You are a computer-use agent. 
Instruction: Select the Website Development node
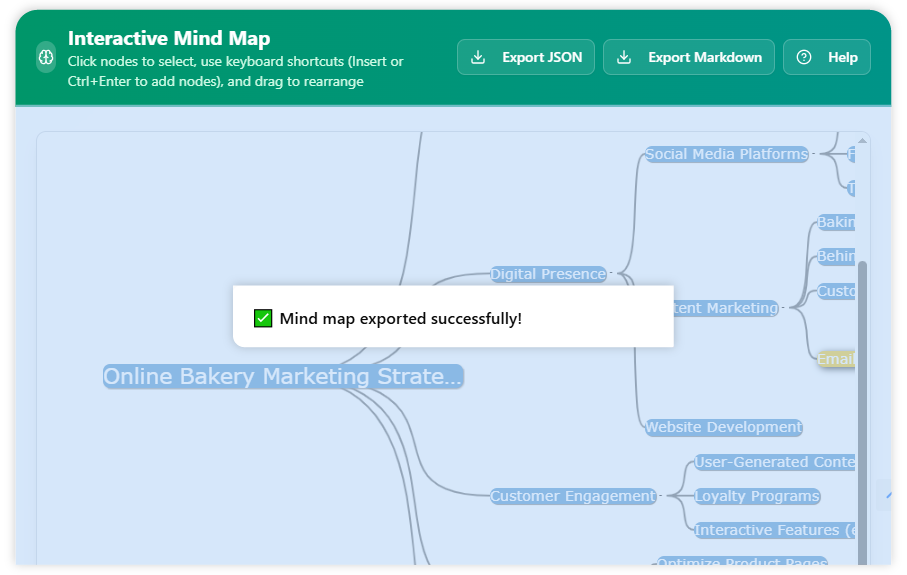(723, 428)
